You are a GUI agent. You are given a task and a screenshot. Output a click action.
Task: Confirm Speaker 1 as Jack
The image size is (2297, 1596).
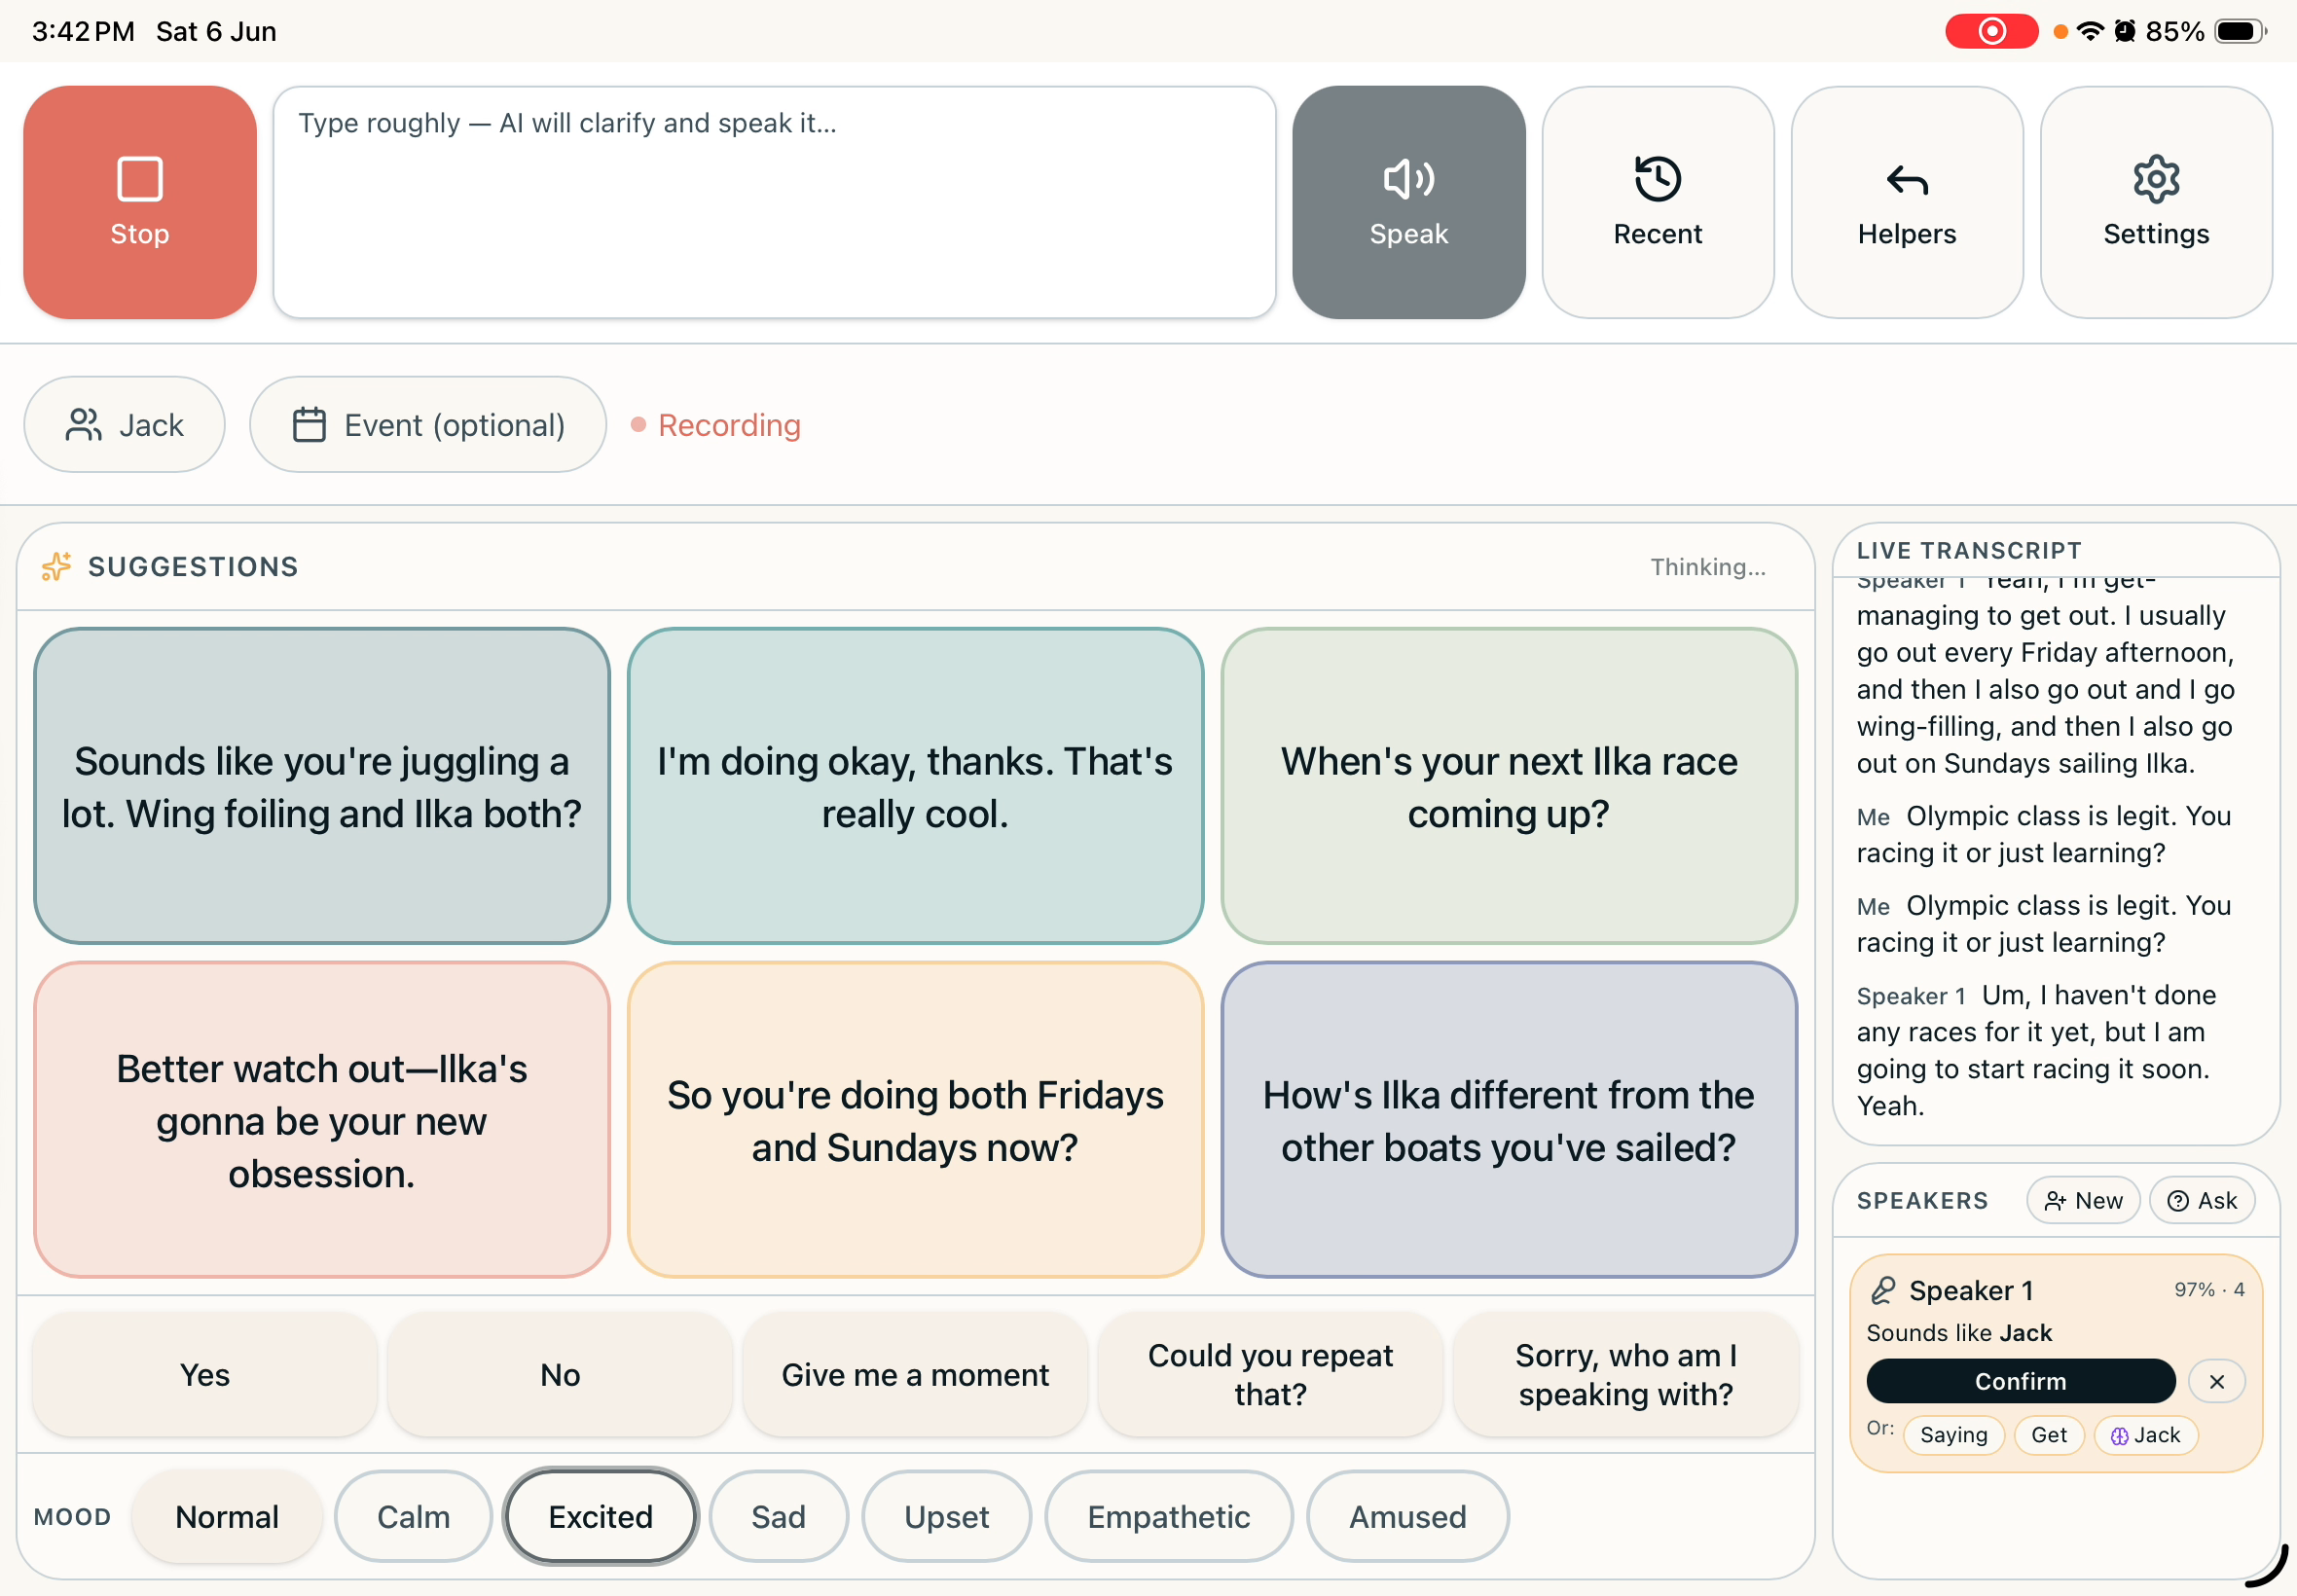pos(2020,1381)
